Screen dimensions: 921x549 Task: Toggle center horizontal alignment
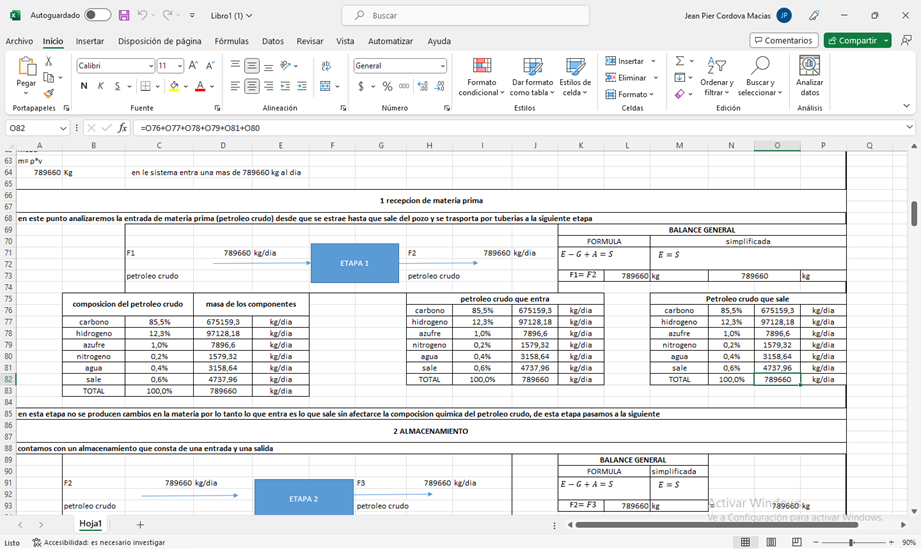point(252,86)
